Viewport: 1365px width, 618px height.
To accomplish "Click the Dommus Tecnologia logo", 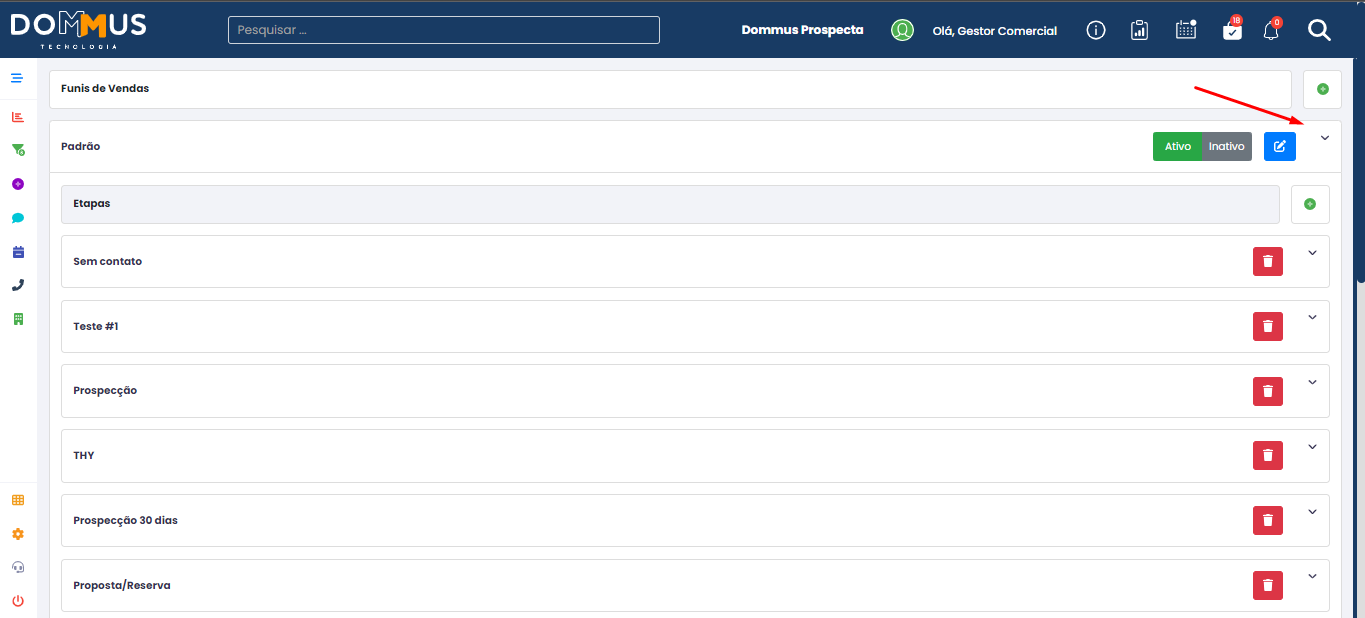I will click(78, 30).
